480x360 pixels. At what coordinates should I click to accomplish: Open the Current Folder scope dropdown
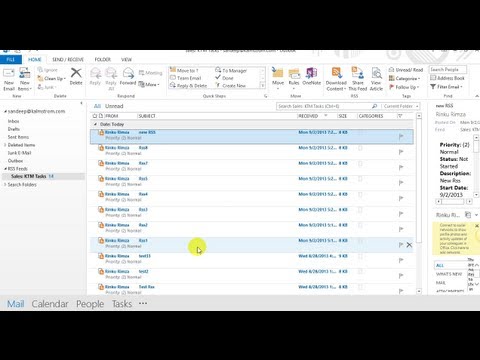pos(400,106)
